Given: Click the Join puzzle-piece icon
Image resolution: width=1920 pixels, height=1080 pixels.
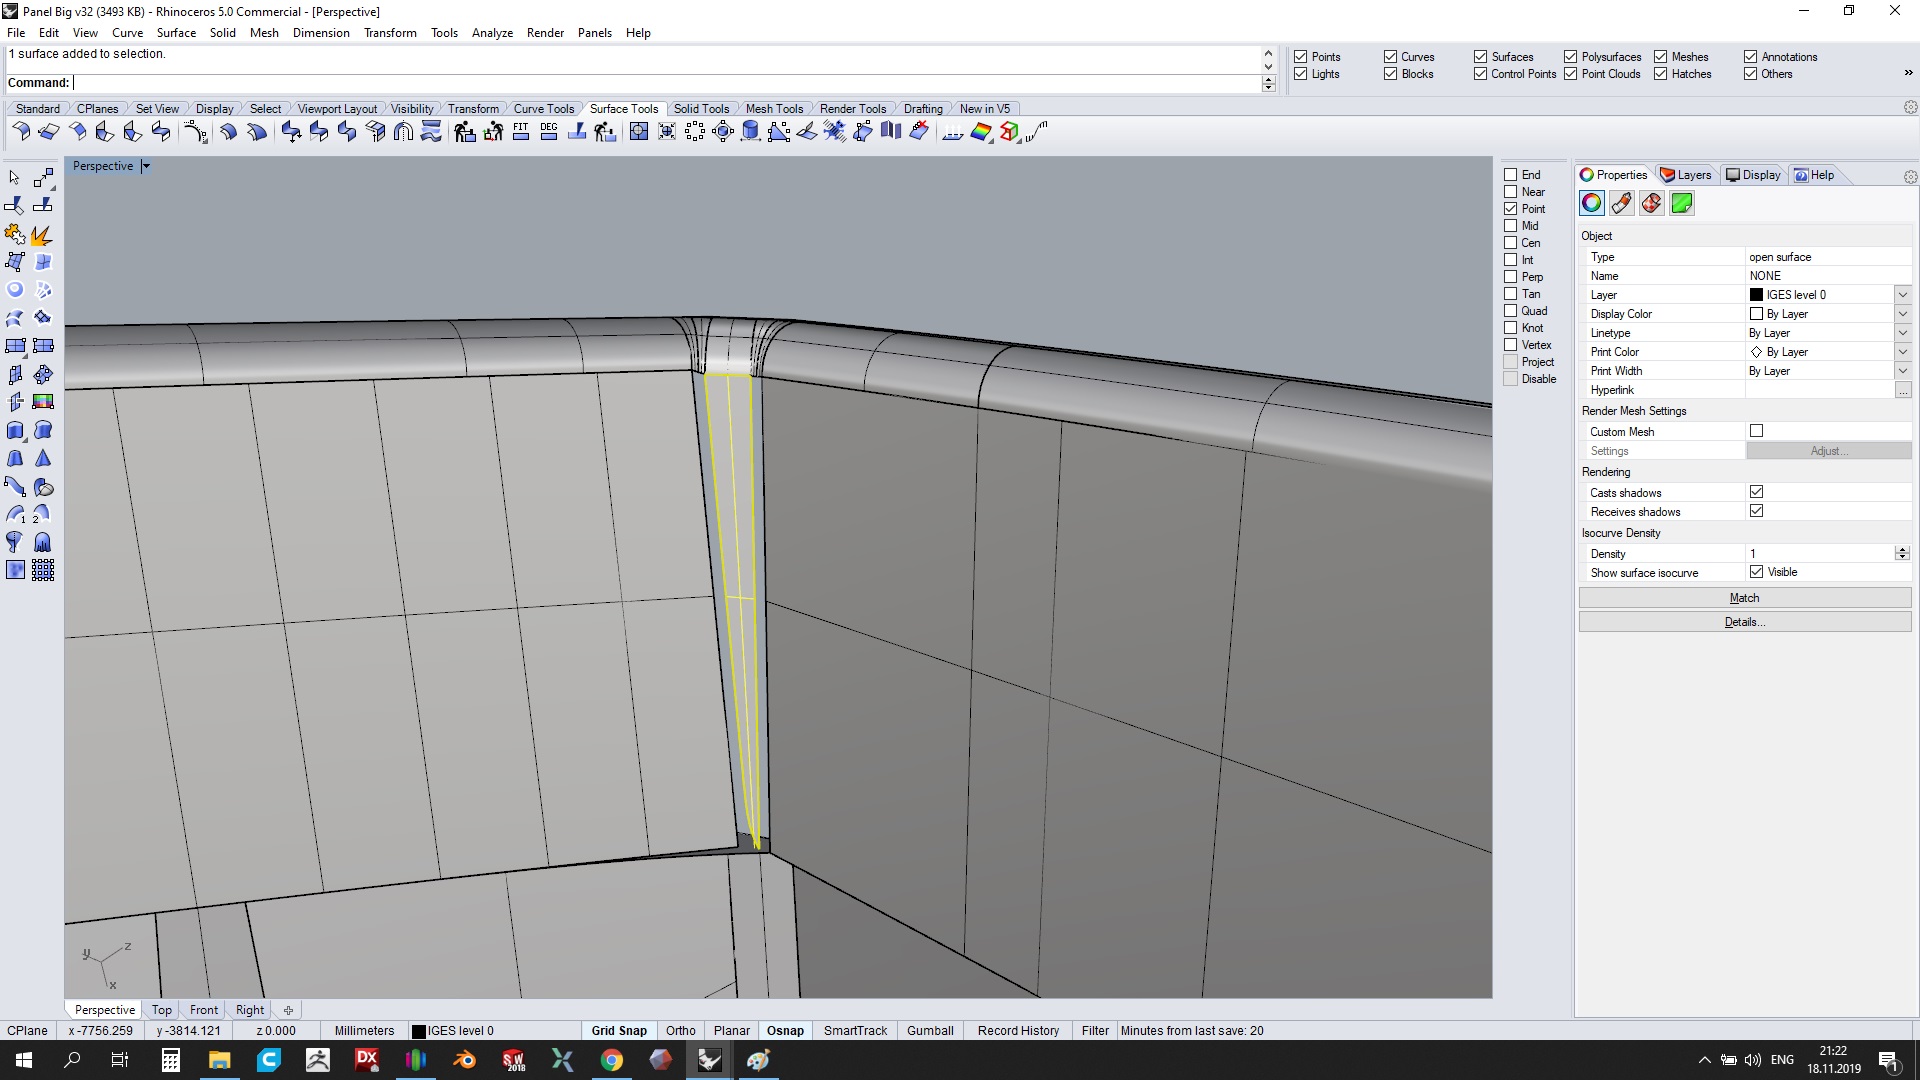Looking at the screenshot, I should pos(15,235).
